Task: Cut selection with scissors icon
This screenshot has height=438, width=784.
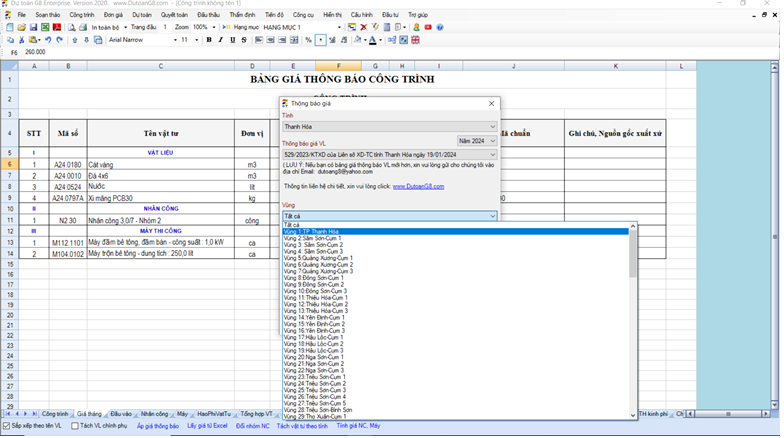Action: click(22, 40)
